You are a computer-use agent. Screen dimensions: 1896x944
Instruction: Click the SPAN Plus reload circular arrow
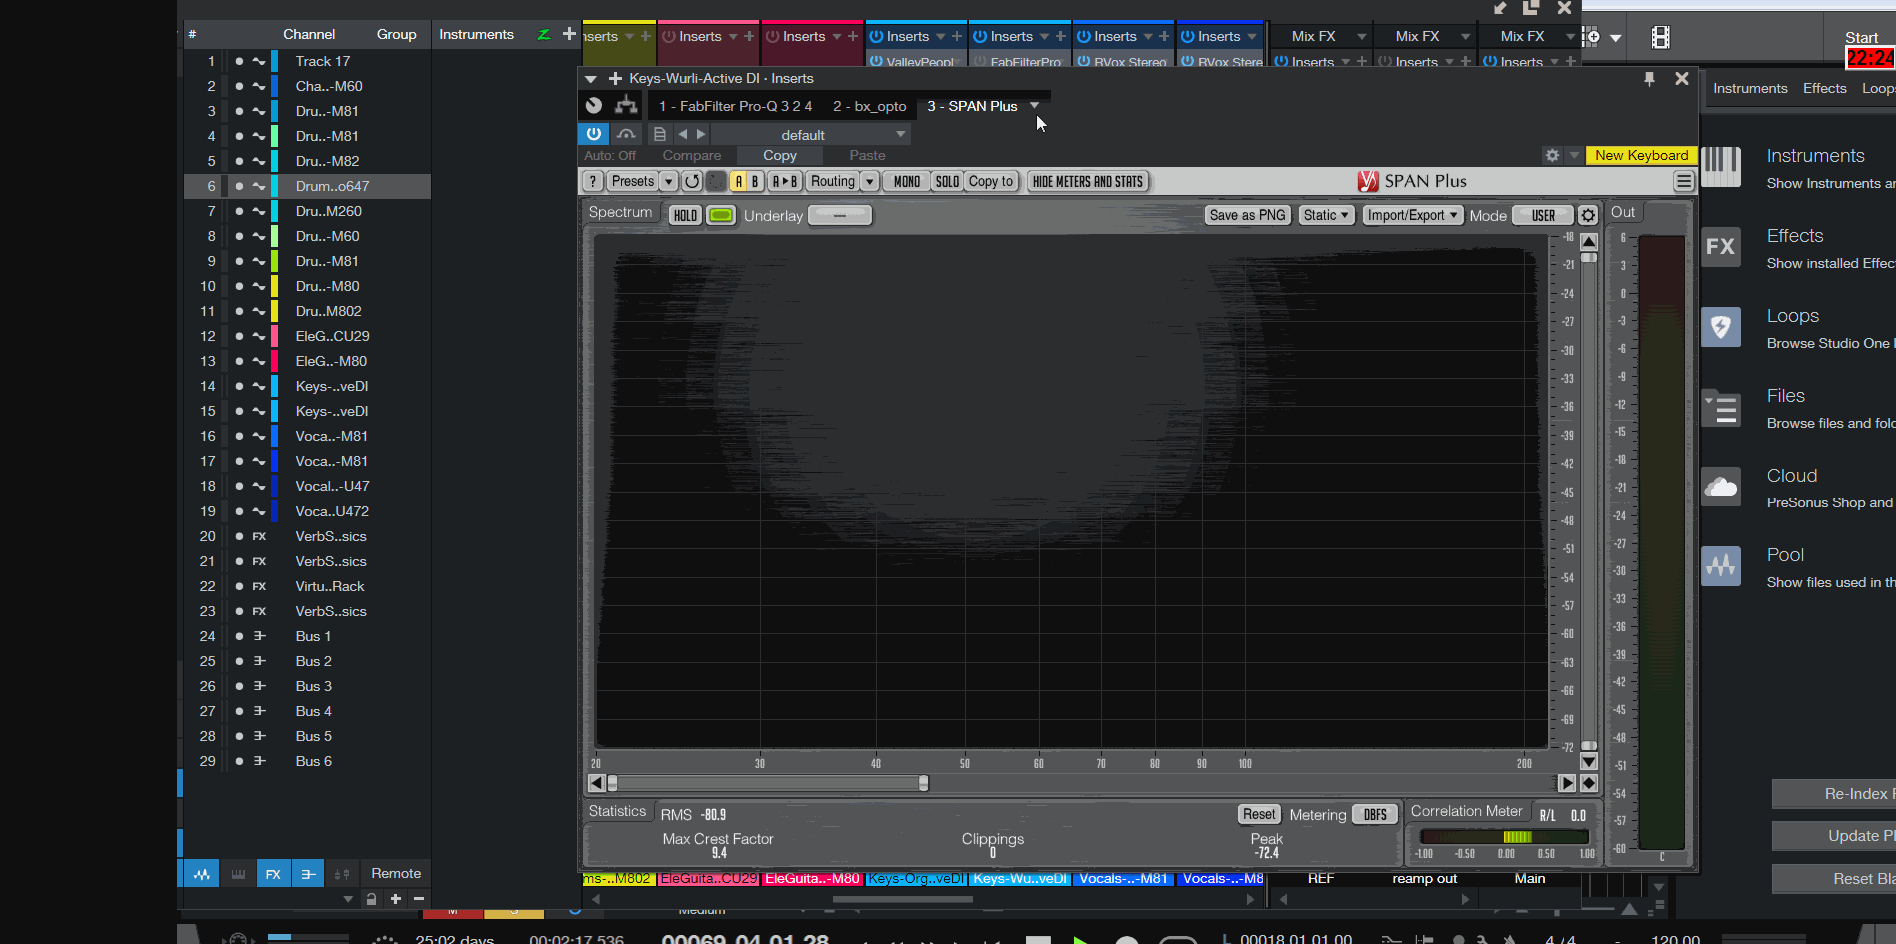[692, 181]
